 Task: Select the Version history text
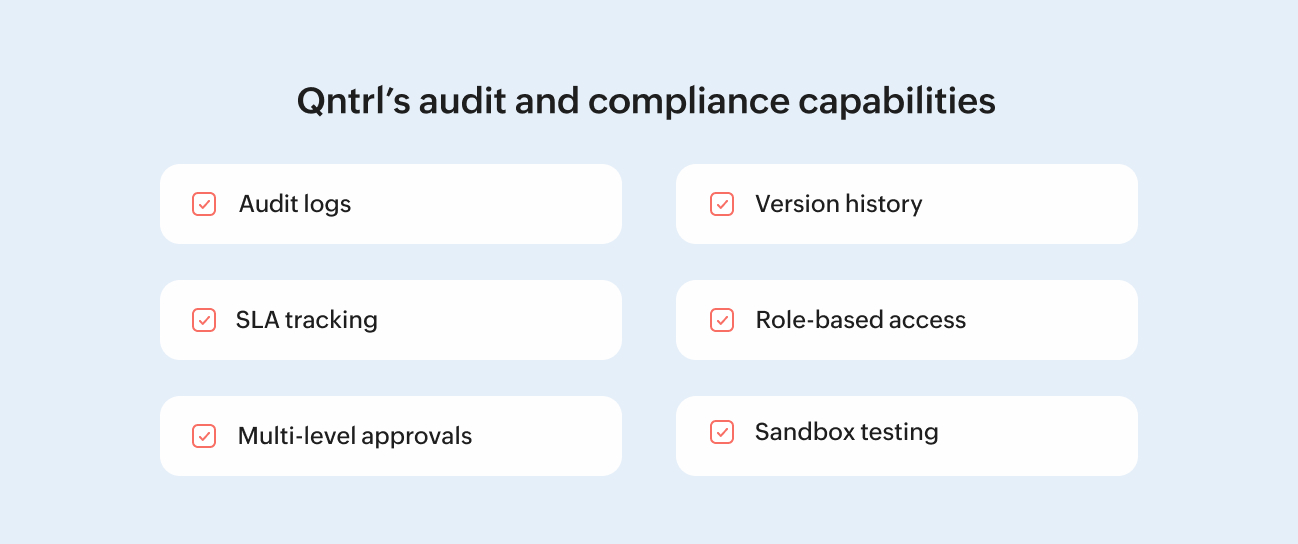(838, 204)
